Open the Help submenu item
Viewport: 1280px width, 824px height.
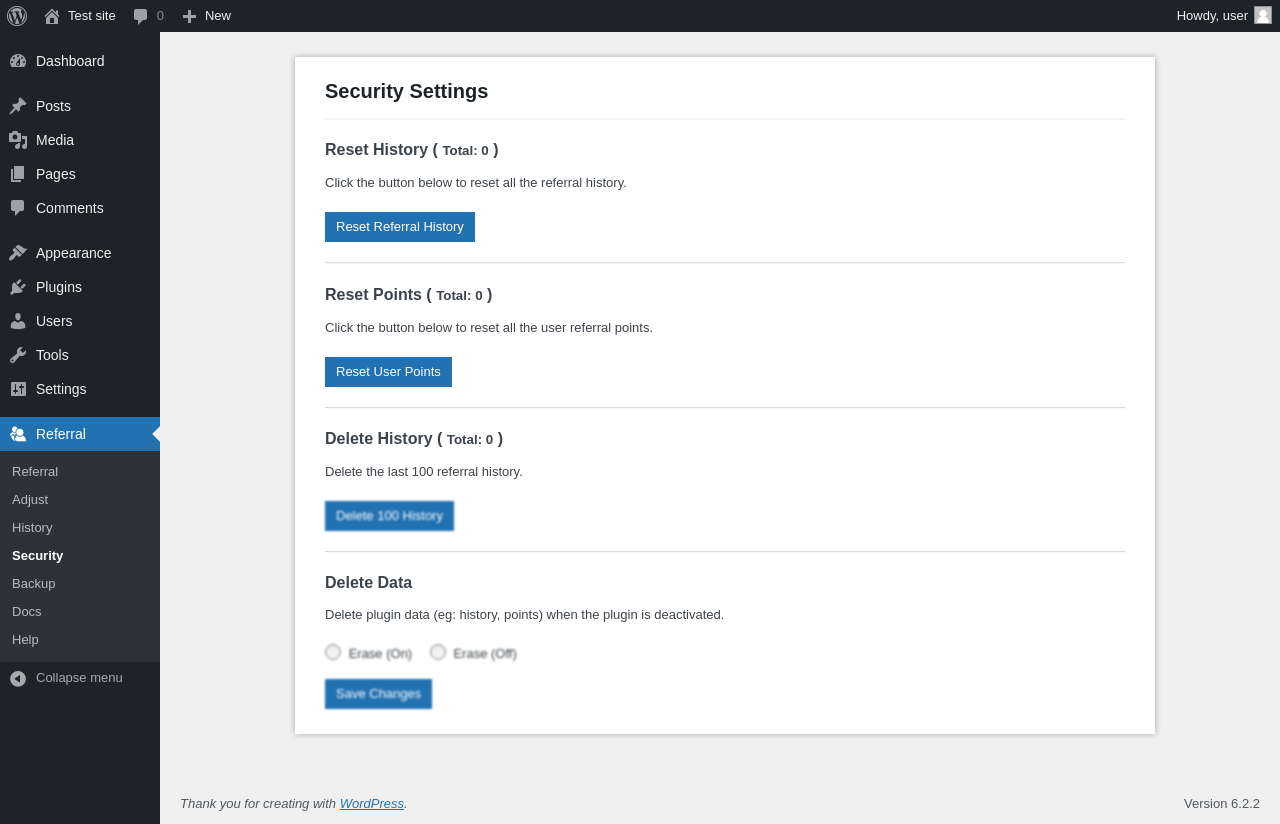point(80,639)
